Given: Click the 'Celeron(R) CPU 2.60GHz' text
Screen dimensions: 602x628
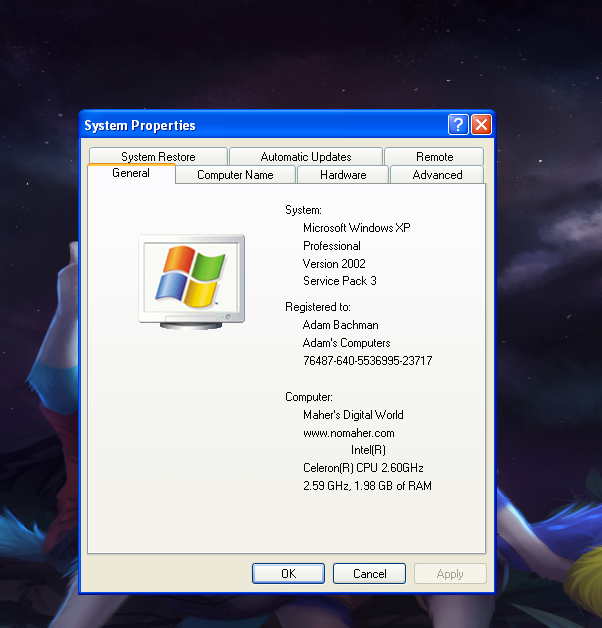Looking at the screenshot, I should 363,468.
